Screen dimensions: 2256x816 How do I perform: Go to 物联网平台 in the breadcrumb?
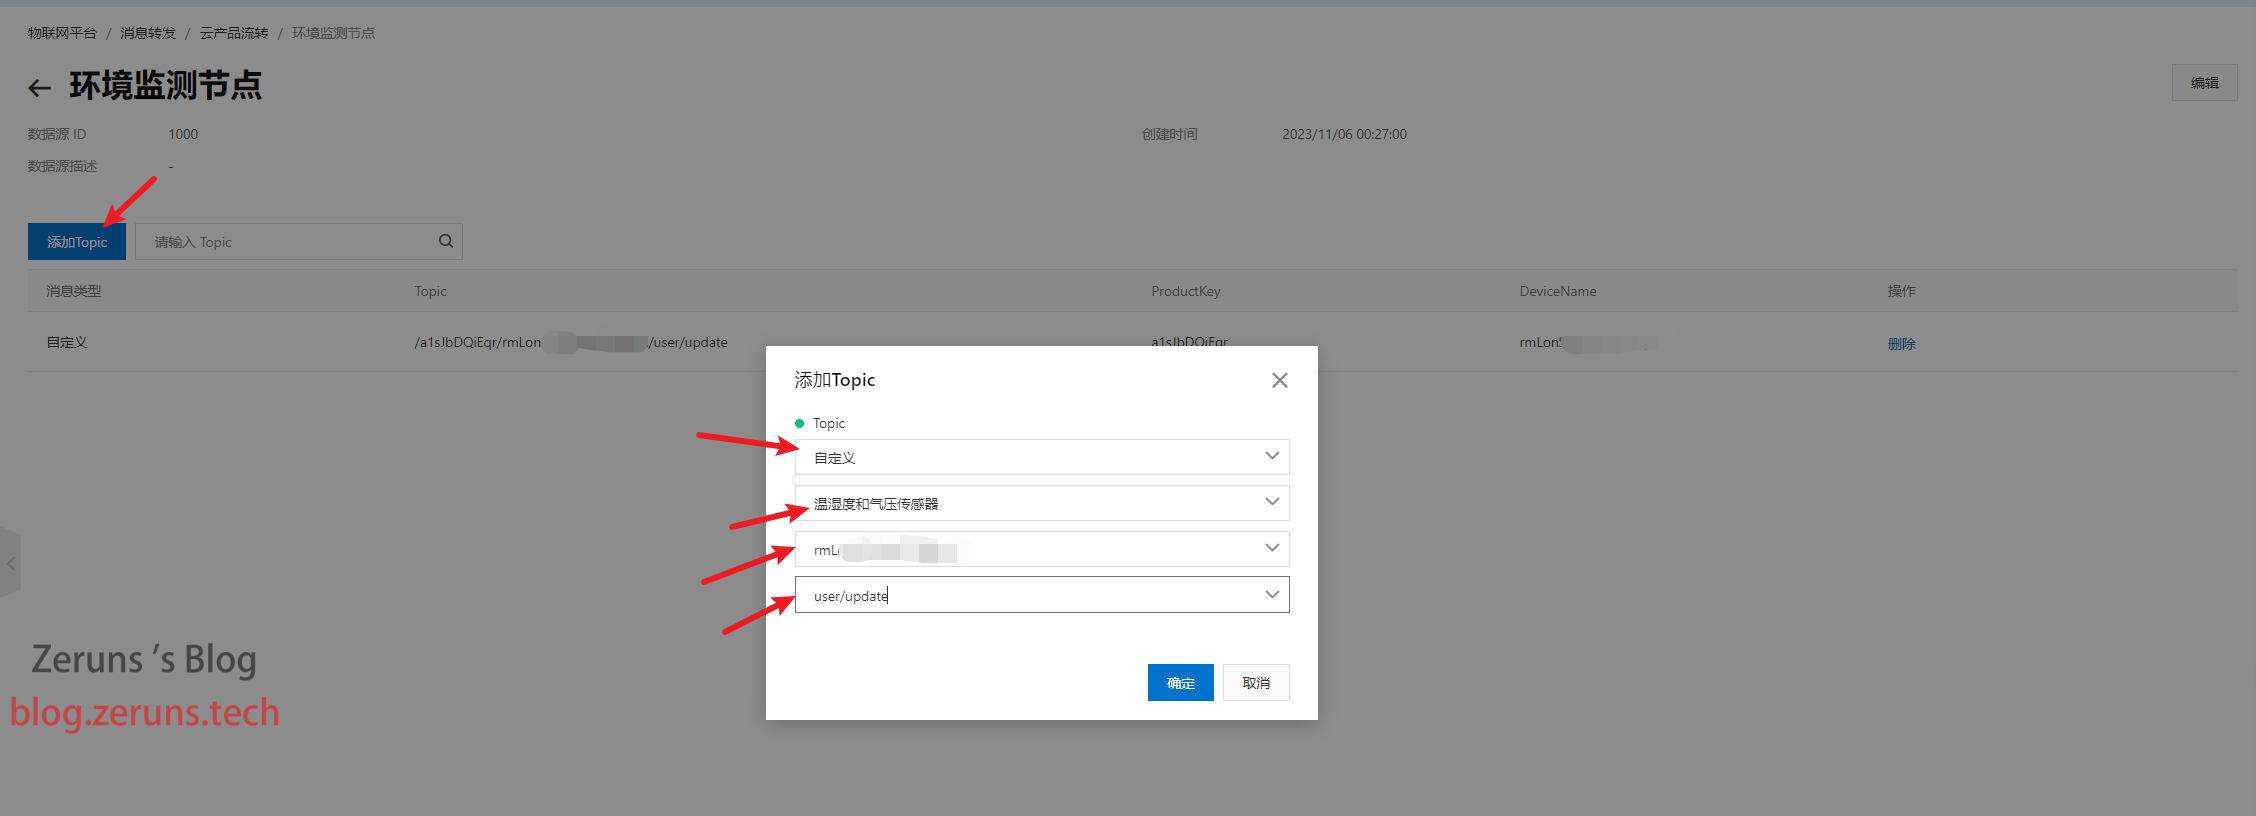coord(62,33)
